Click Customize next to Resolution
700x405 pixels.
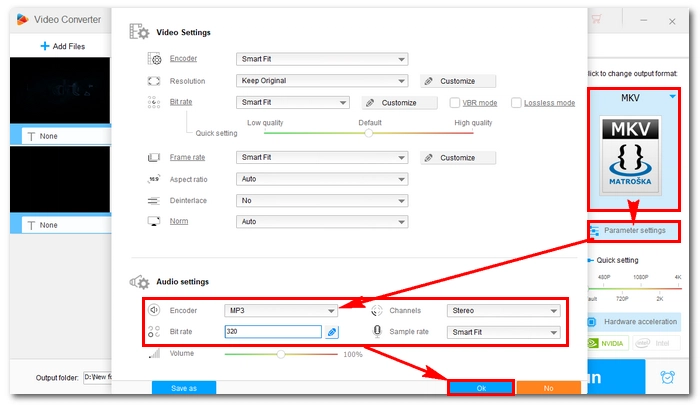458,81
